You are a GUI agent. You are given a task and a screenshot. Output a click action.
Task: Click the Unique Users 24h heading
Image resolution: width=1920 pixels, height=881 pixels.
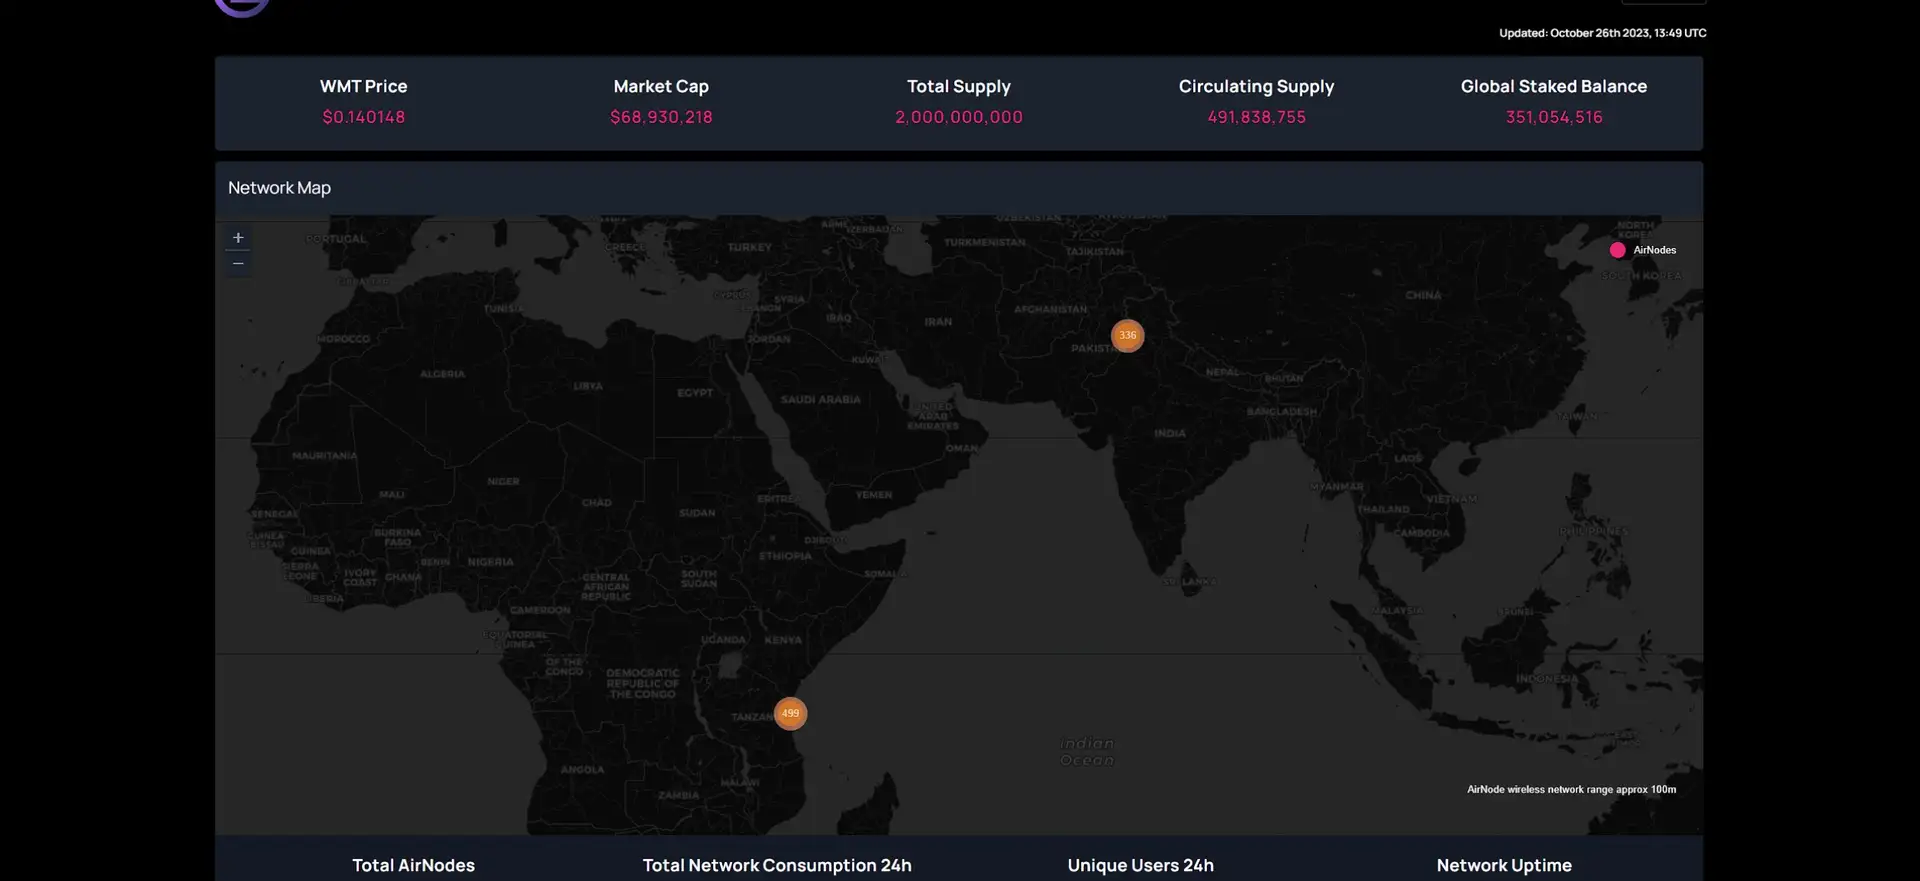[x=1140, y=865]
